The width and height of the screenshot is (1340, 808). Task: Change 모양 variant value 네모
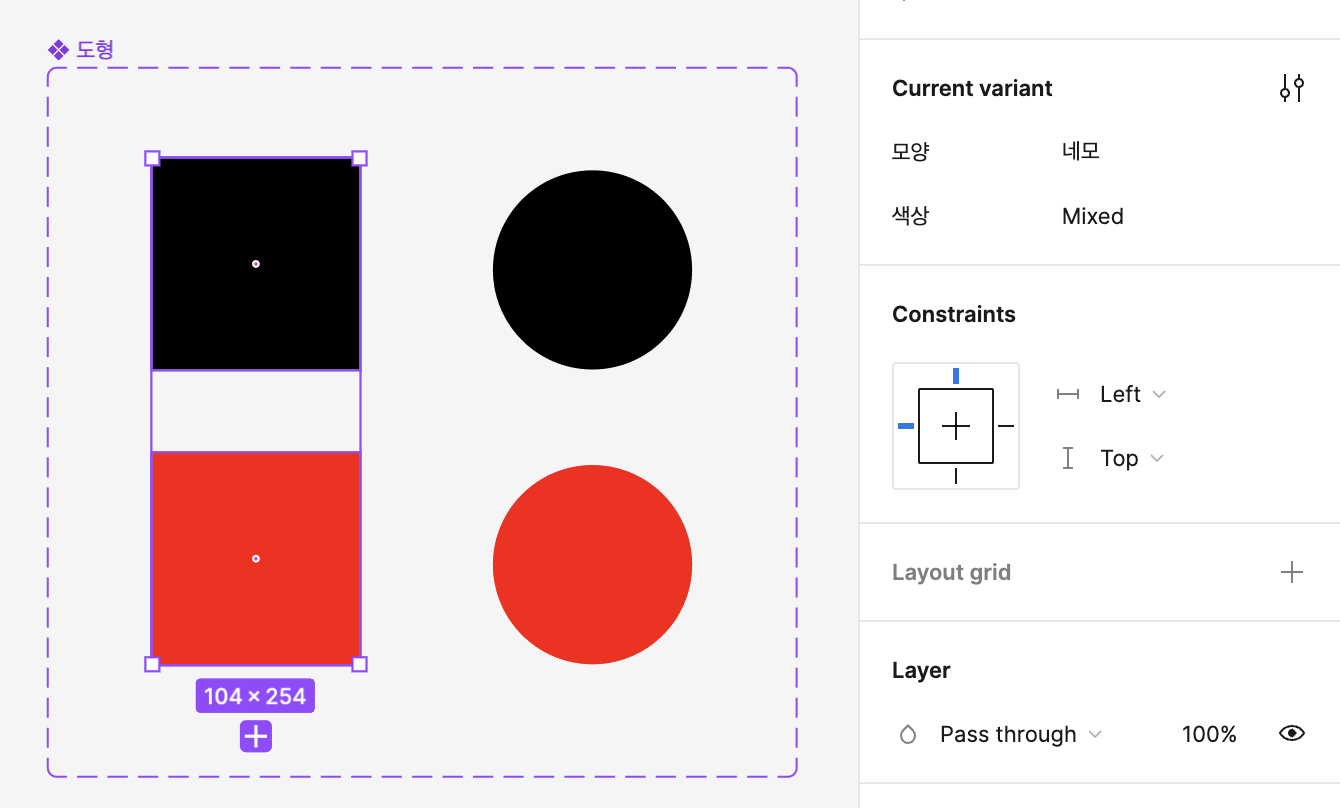tap(1081, 151)
